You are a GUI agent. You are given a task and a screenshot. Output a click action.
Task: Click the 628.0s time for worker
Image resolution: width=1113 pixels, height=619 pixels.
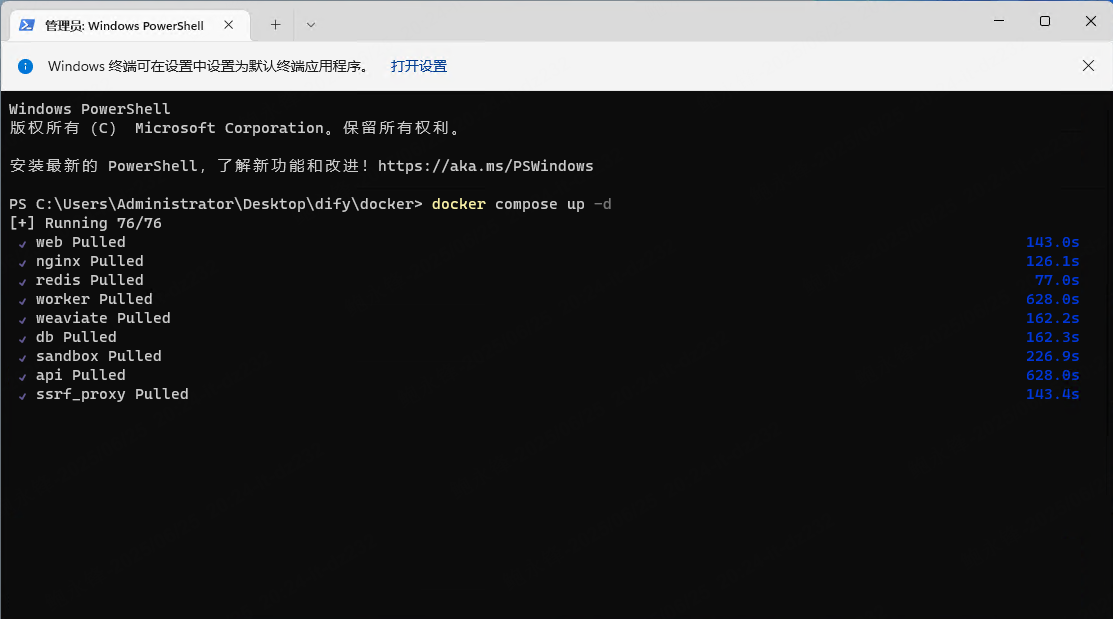pos(1052,299)
